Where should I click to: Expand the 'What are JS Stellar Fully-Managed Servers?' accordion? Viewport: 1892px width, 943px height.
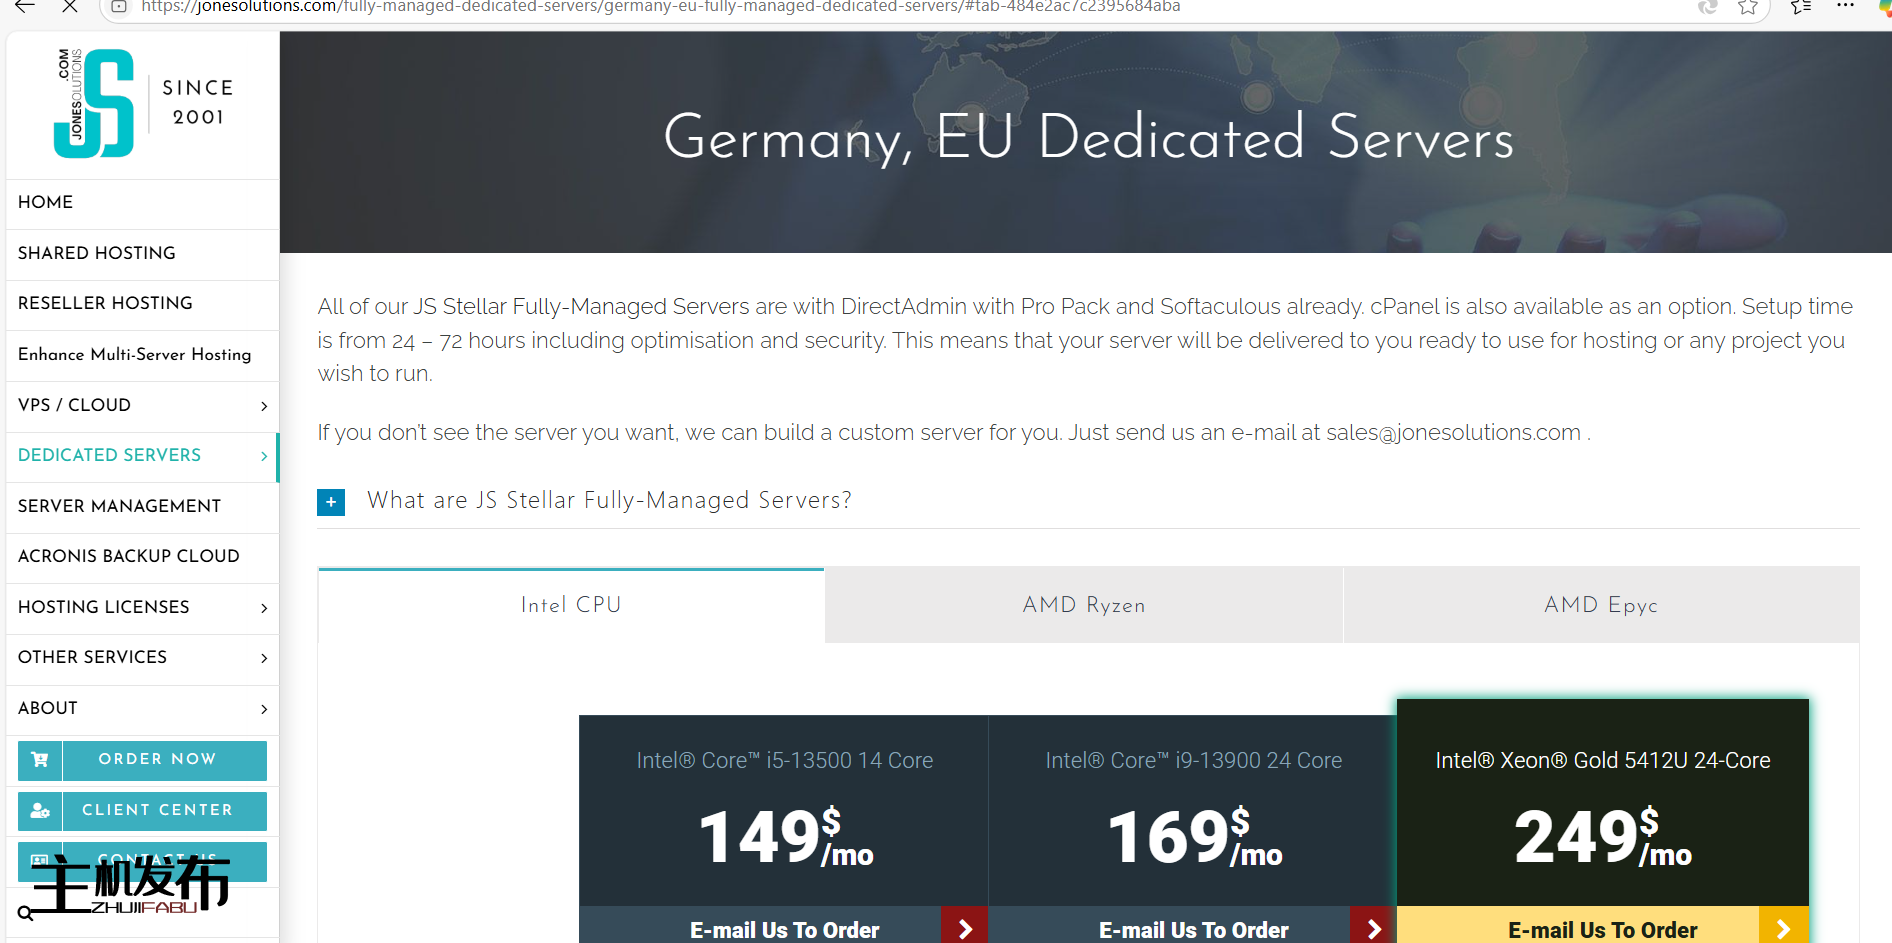[331, 502]
